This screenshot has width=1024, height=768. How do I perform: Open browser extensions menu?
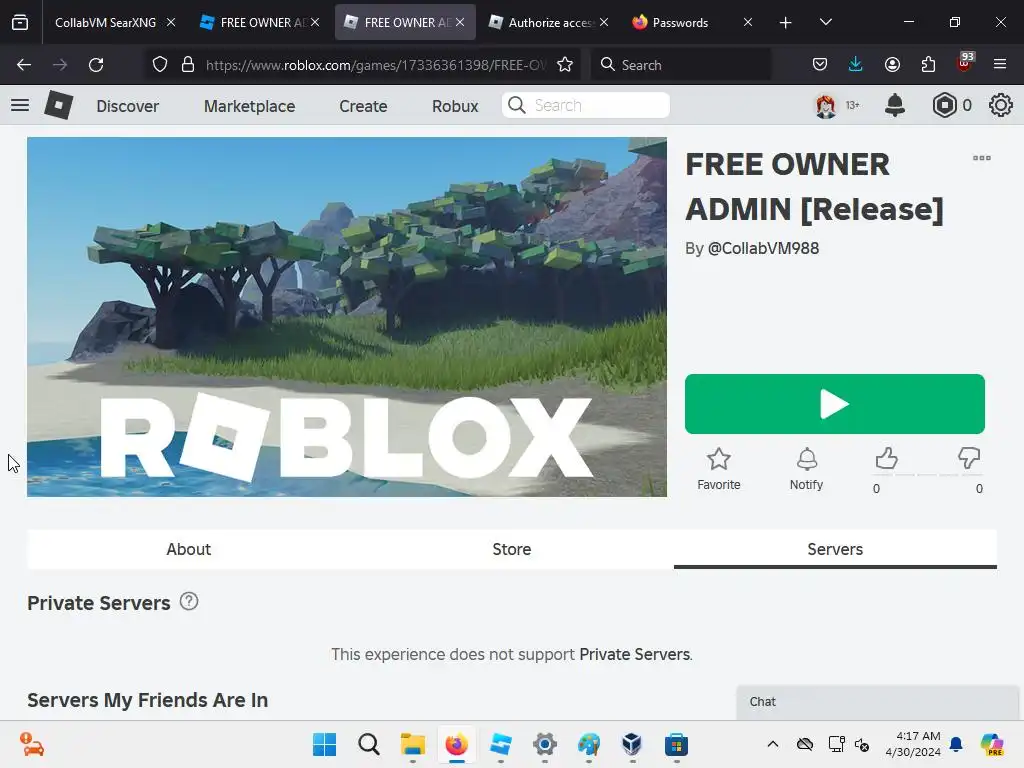[928, 65]
